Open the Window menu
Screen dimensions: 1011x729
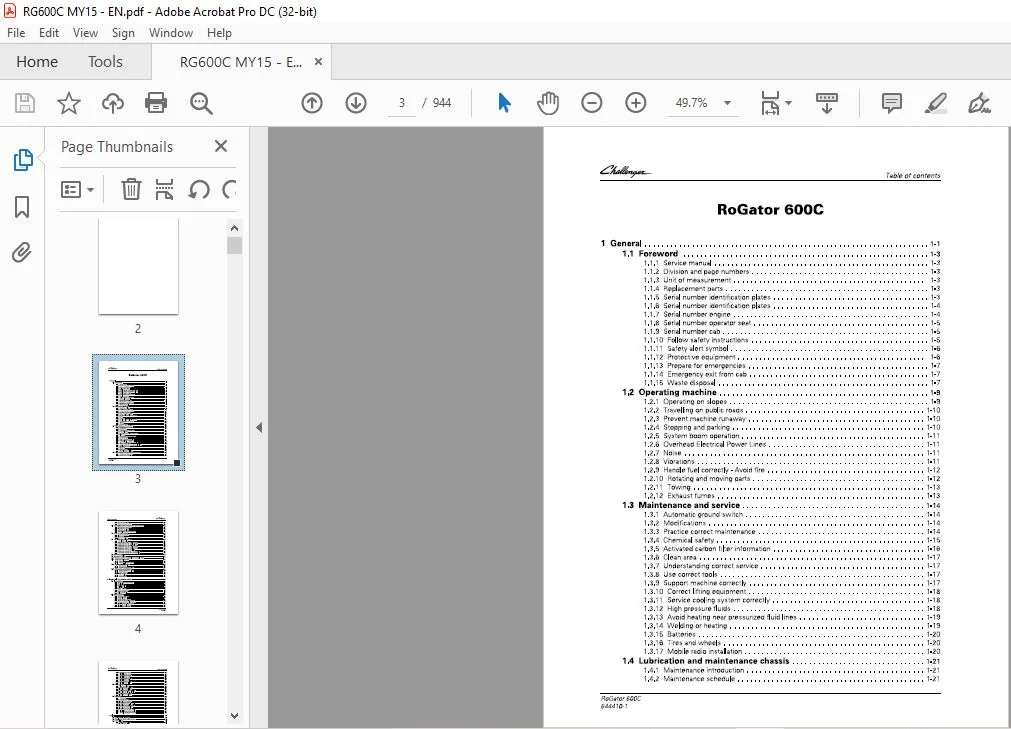171,33
